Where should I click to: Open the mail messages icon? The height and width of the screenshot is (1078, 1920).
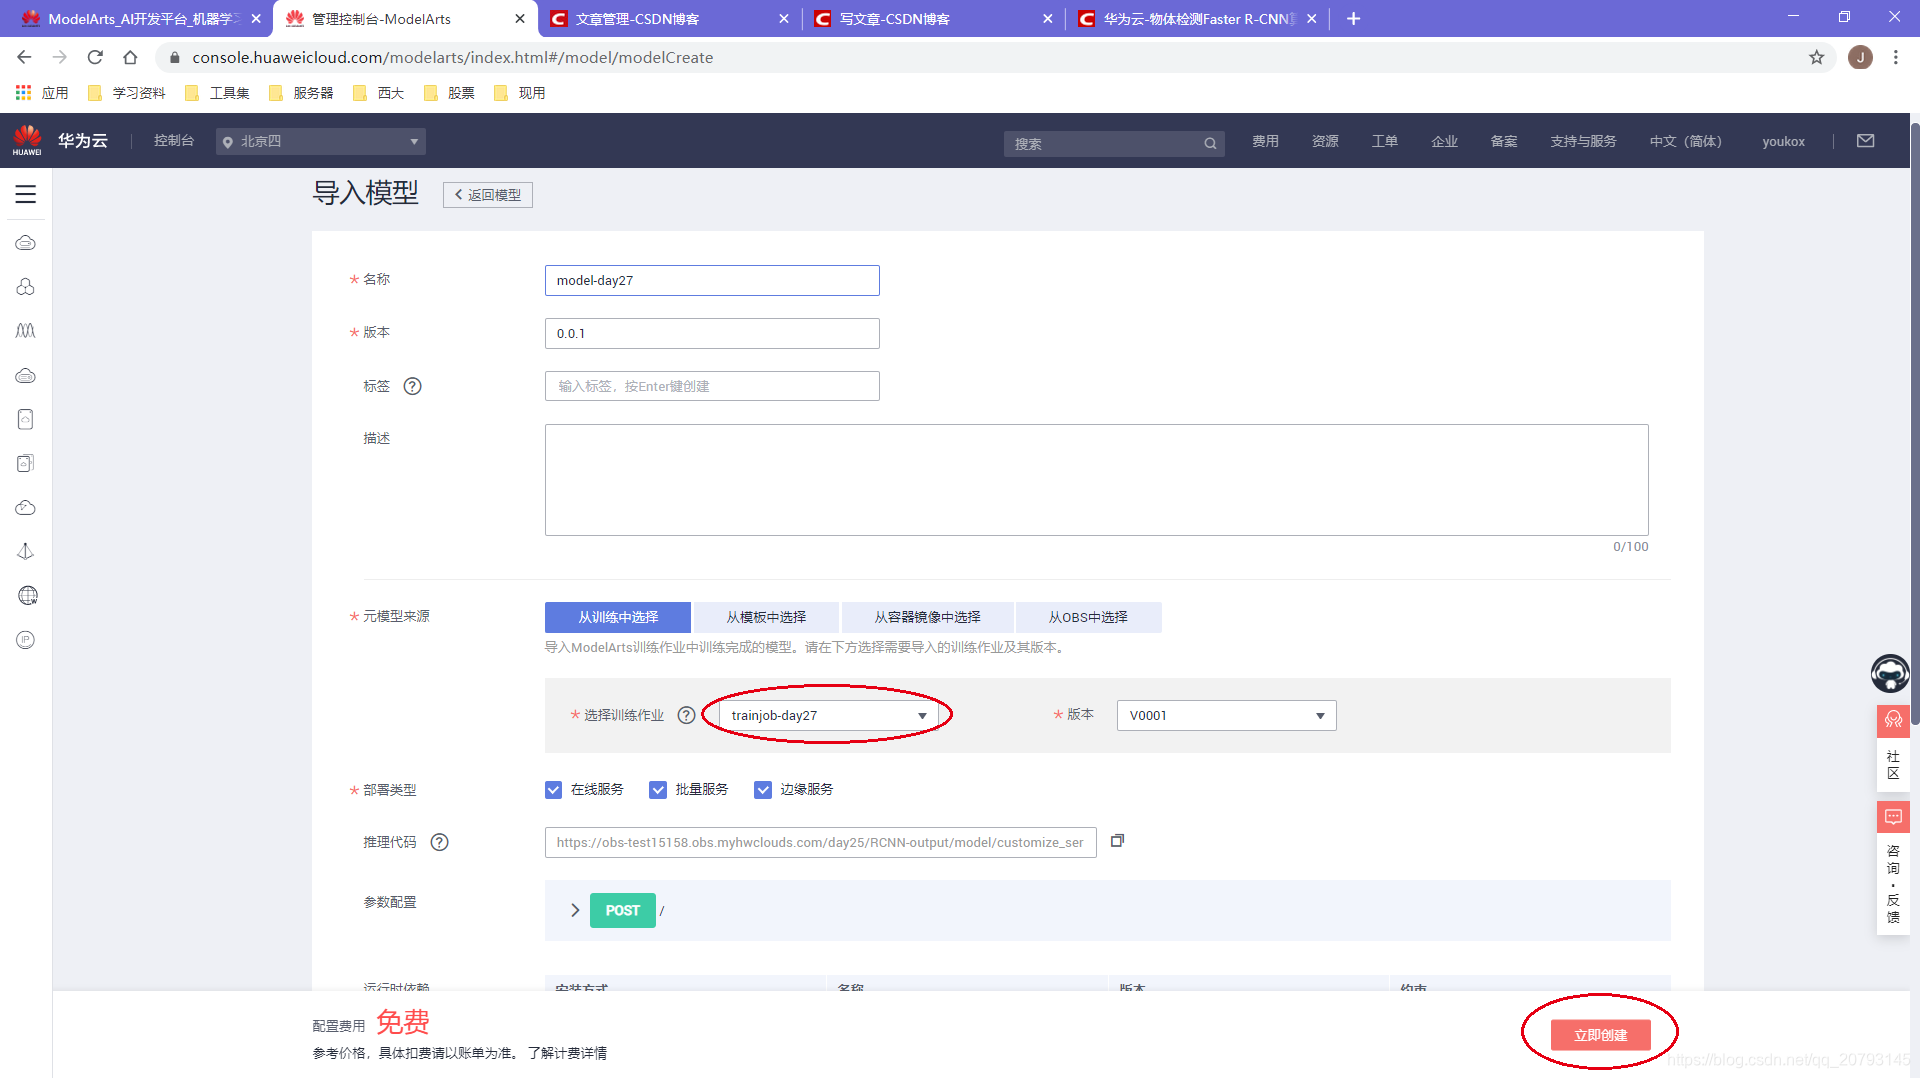(1865, 141)
